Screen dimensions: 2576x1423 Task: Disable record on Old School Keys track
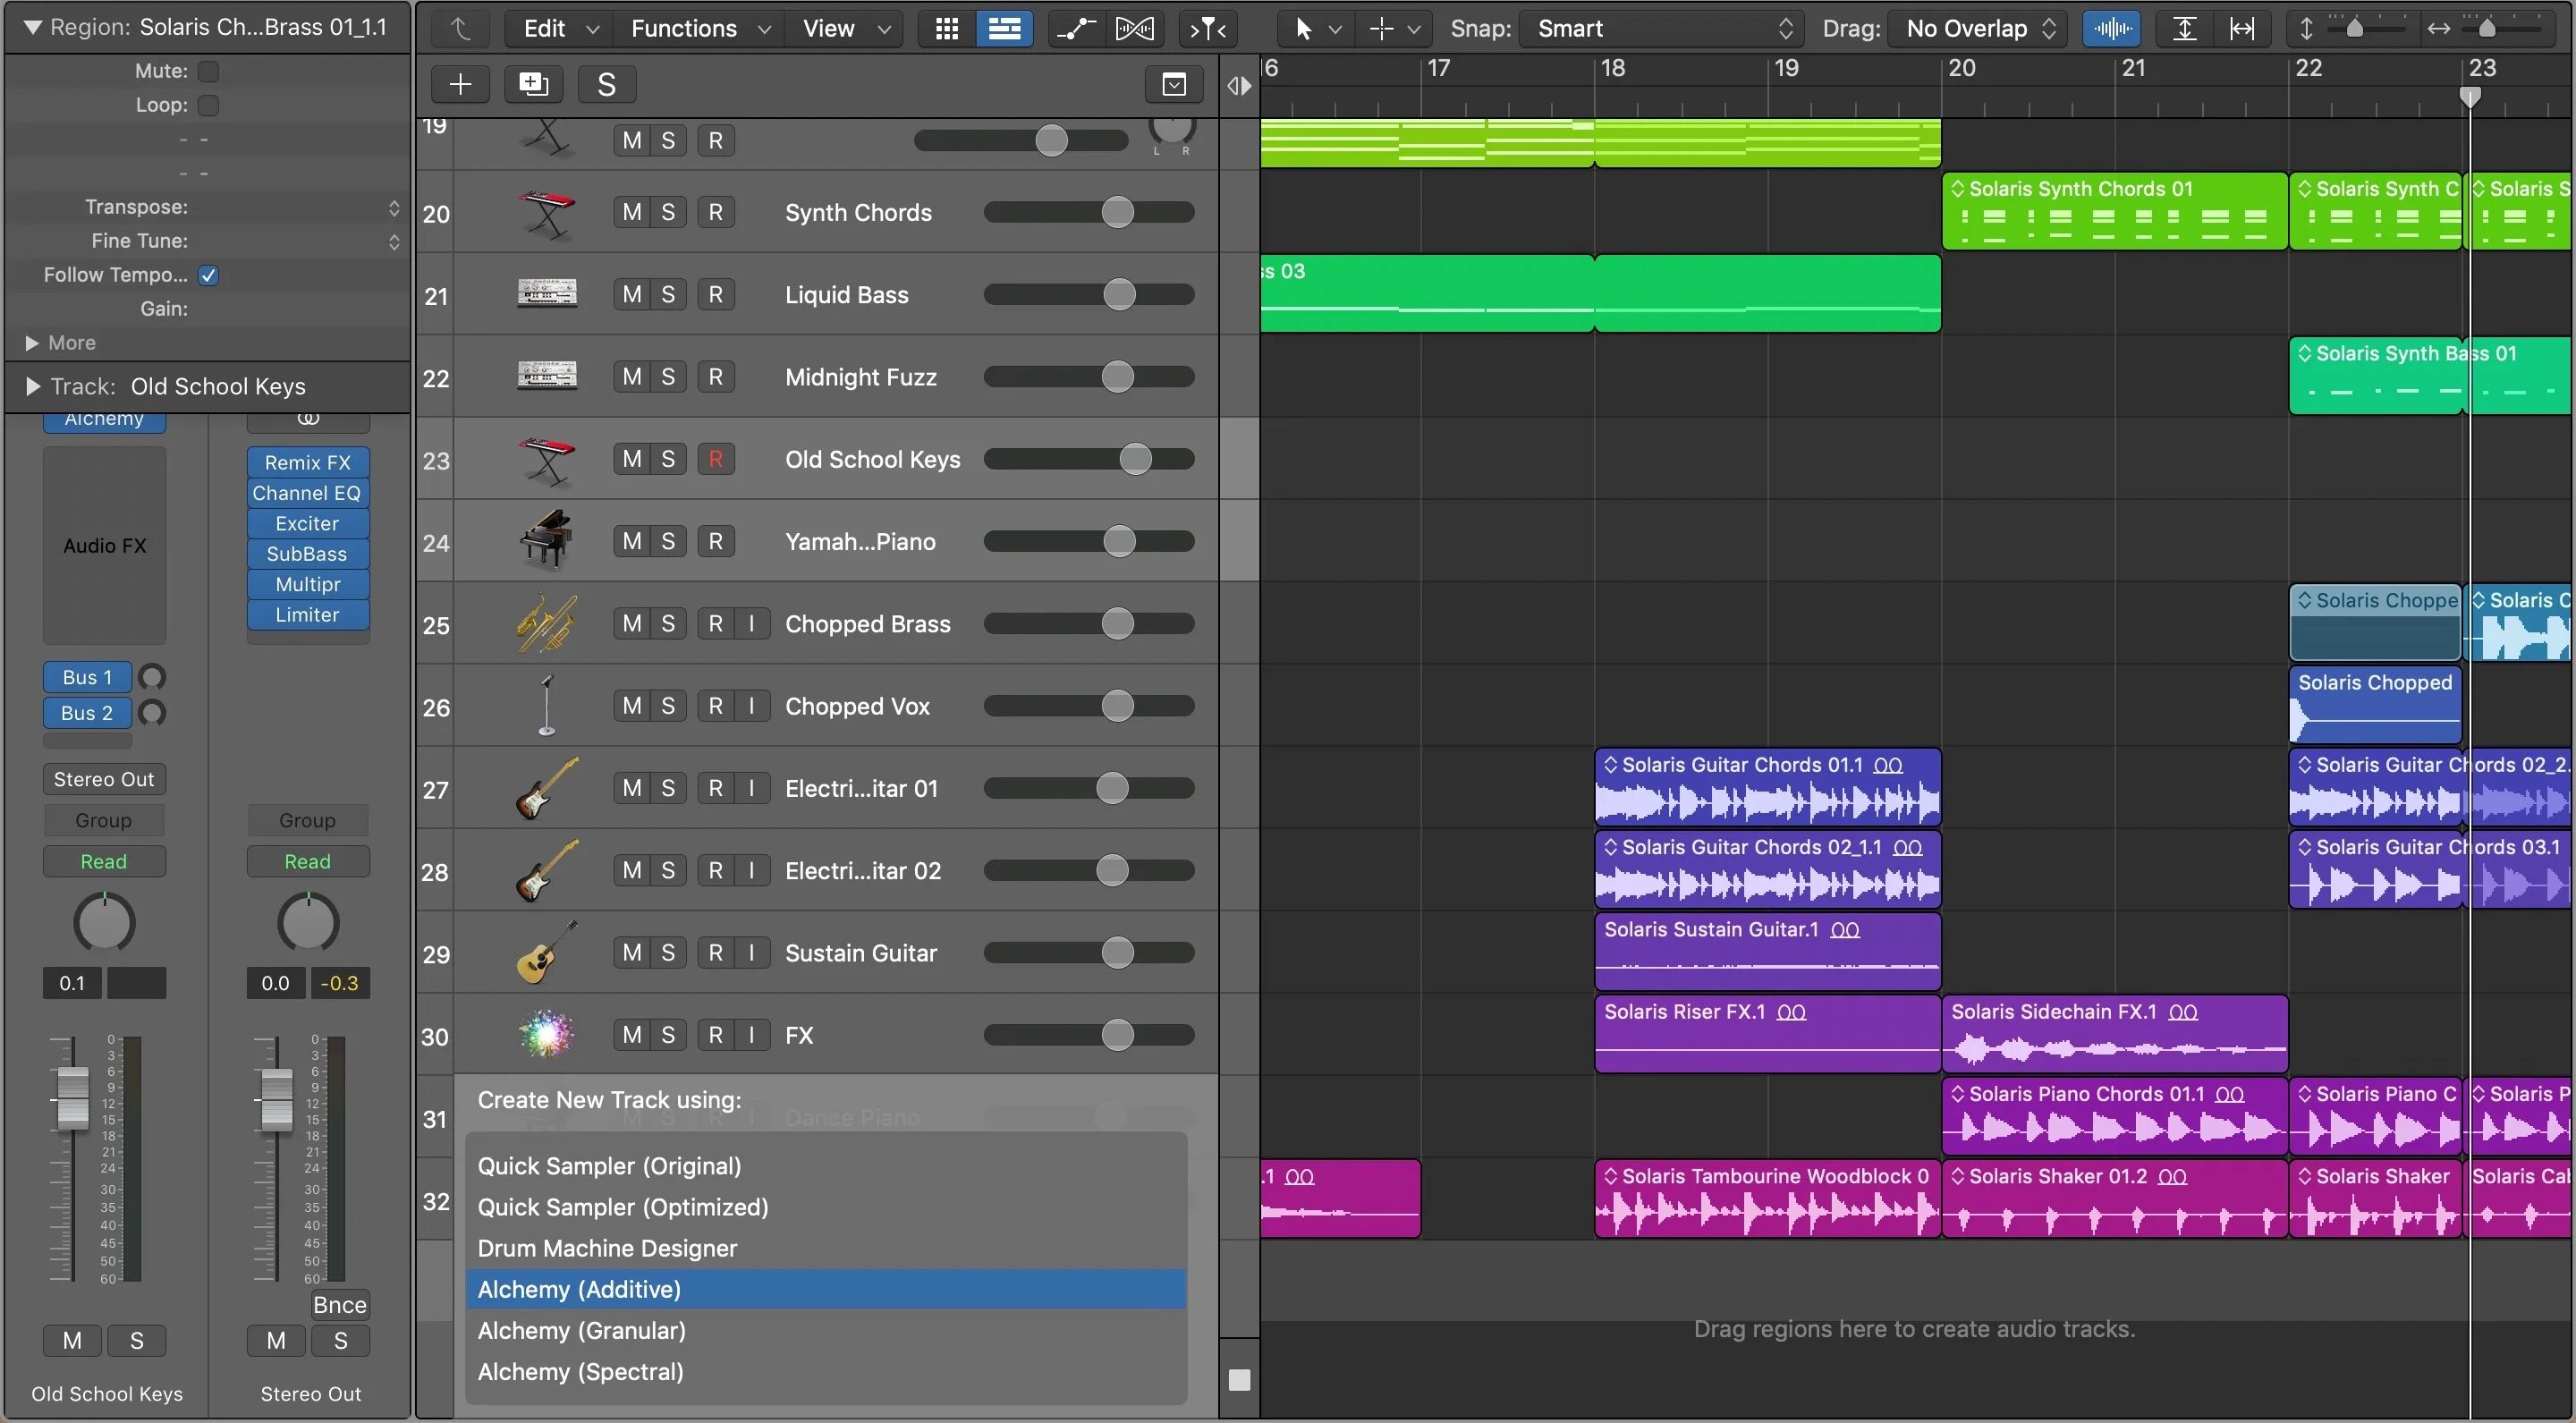(x=715, y=459)
